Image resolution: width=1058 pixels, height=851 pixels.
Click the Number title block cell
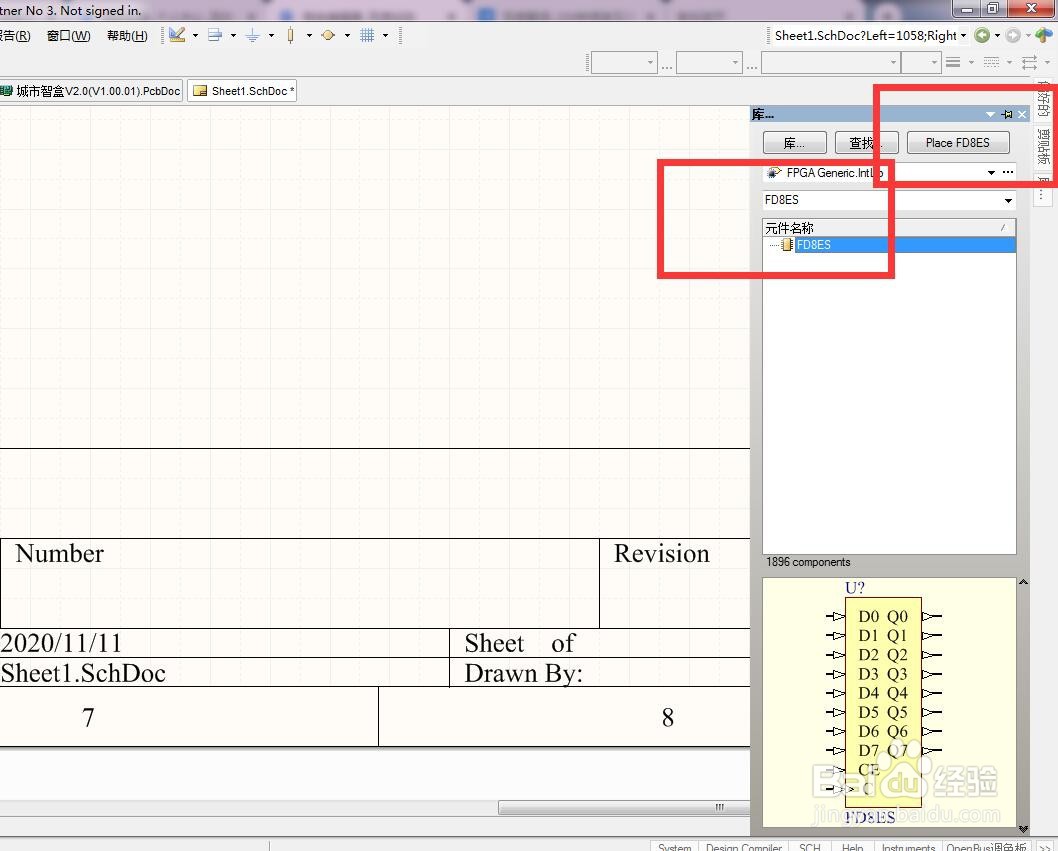tap(300, 583)
